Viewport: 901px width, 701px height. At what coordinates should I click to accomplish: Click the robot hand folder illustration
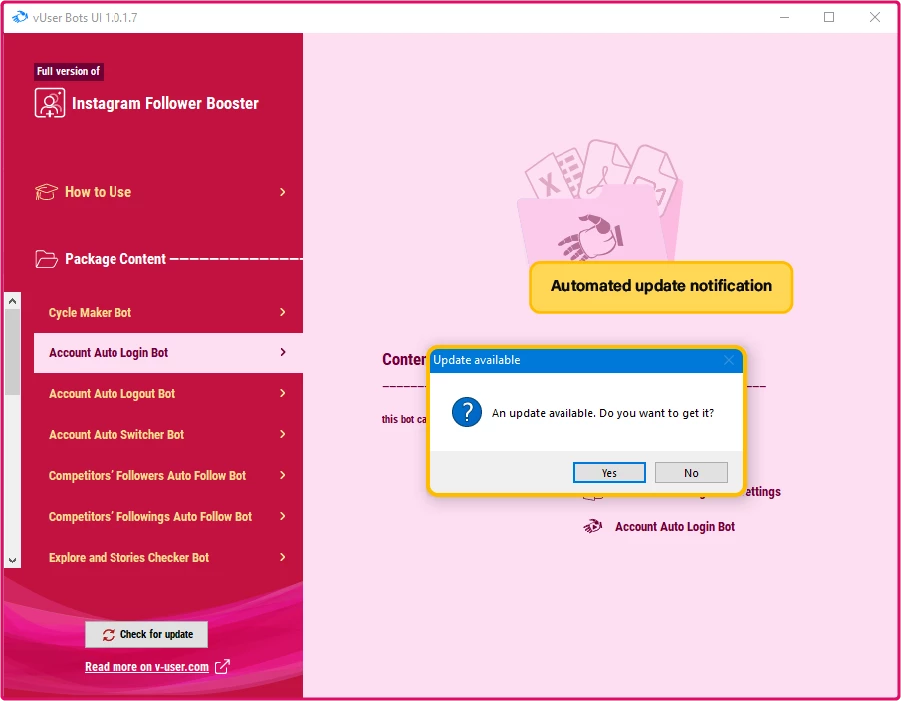(601, 201)
